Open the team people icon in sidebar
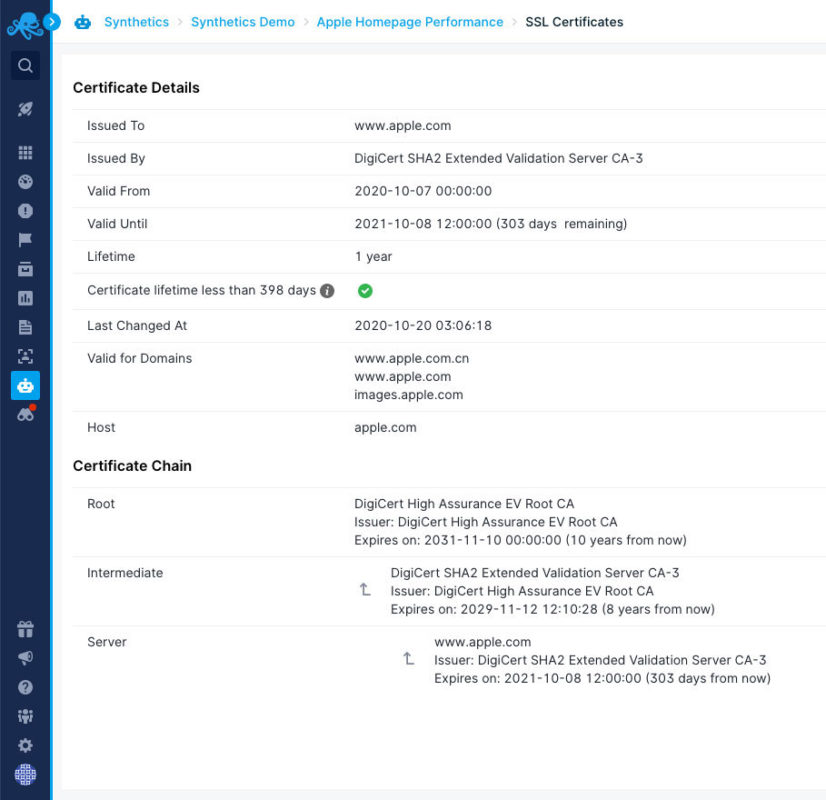Image resolution: width=826 pixels, height=800 pixels. coord(25,716)
